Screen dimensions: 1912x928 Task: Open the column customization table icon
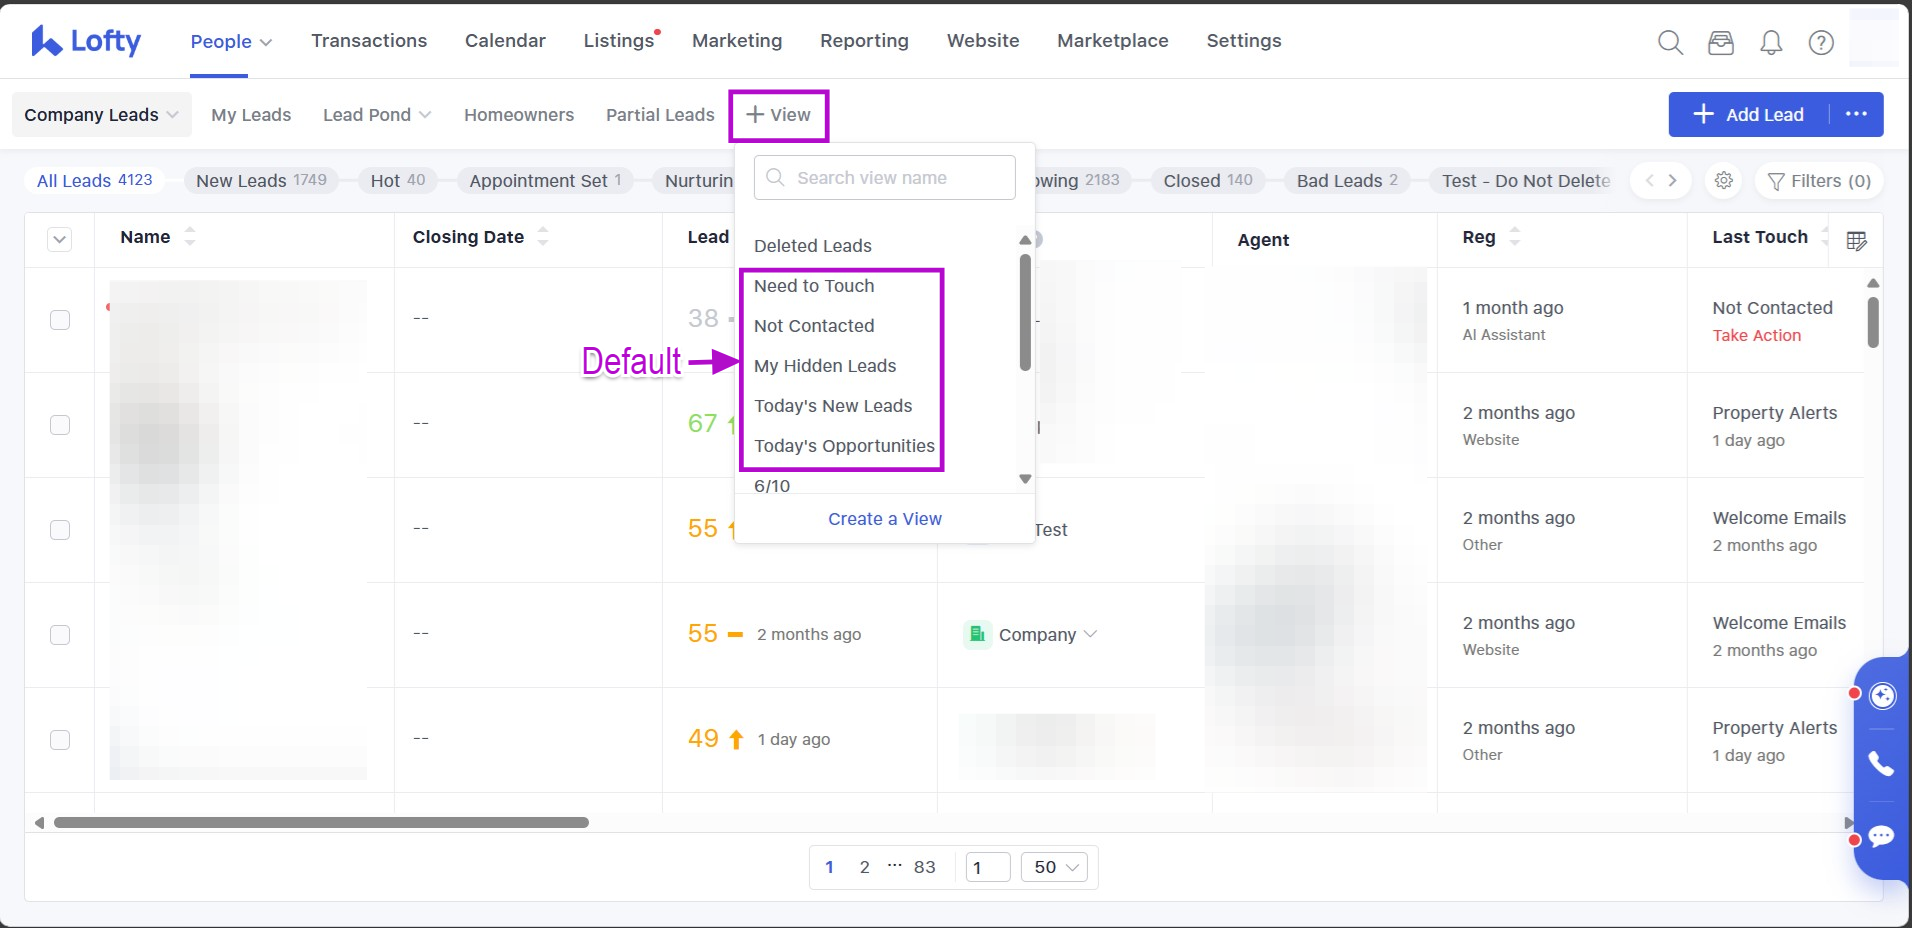pyautogui.click(x=1856, y=241)
